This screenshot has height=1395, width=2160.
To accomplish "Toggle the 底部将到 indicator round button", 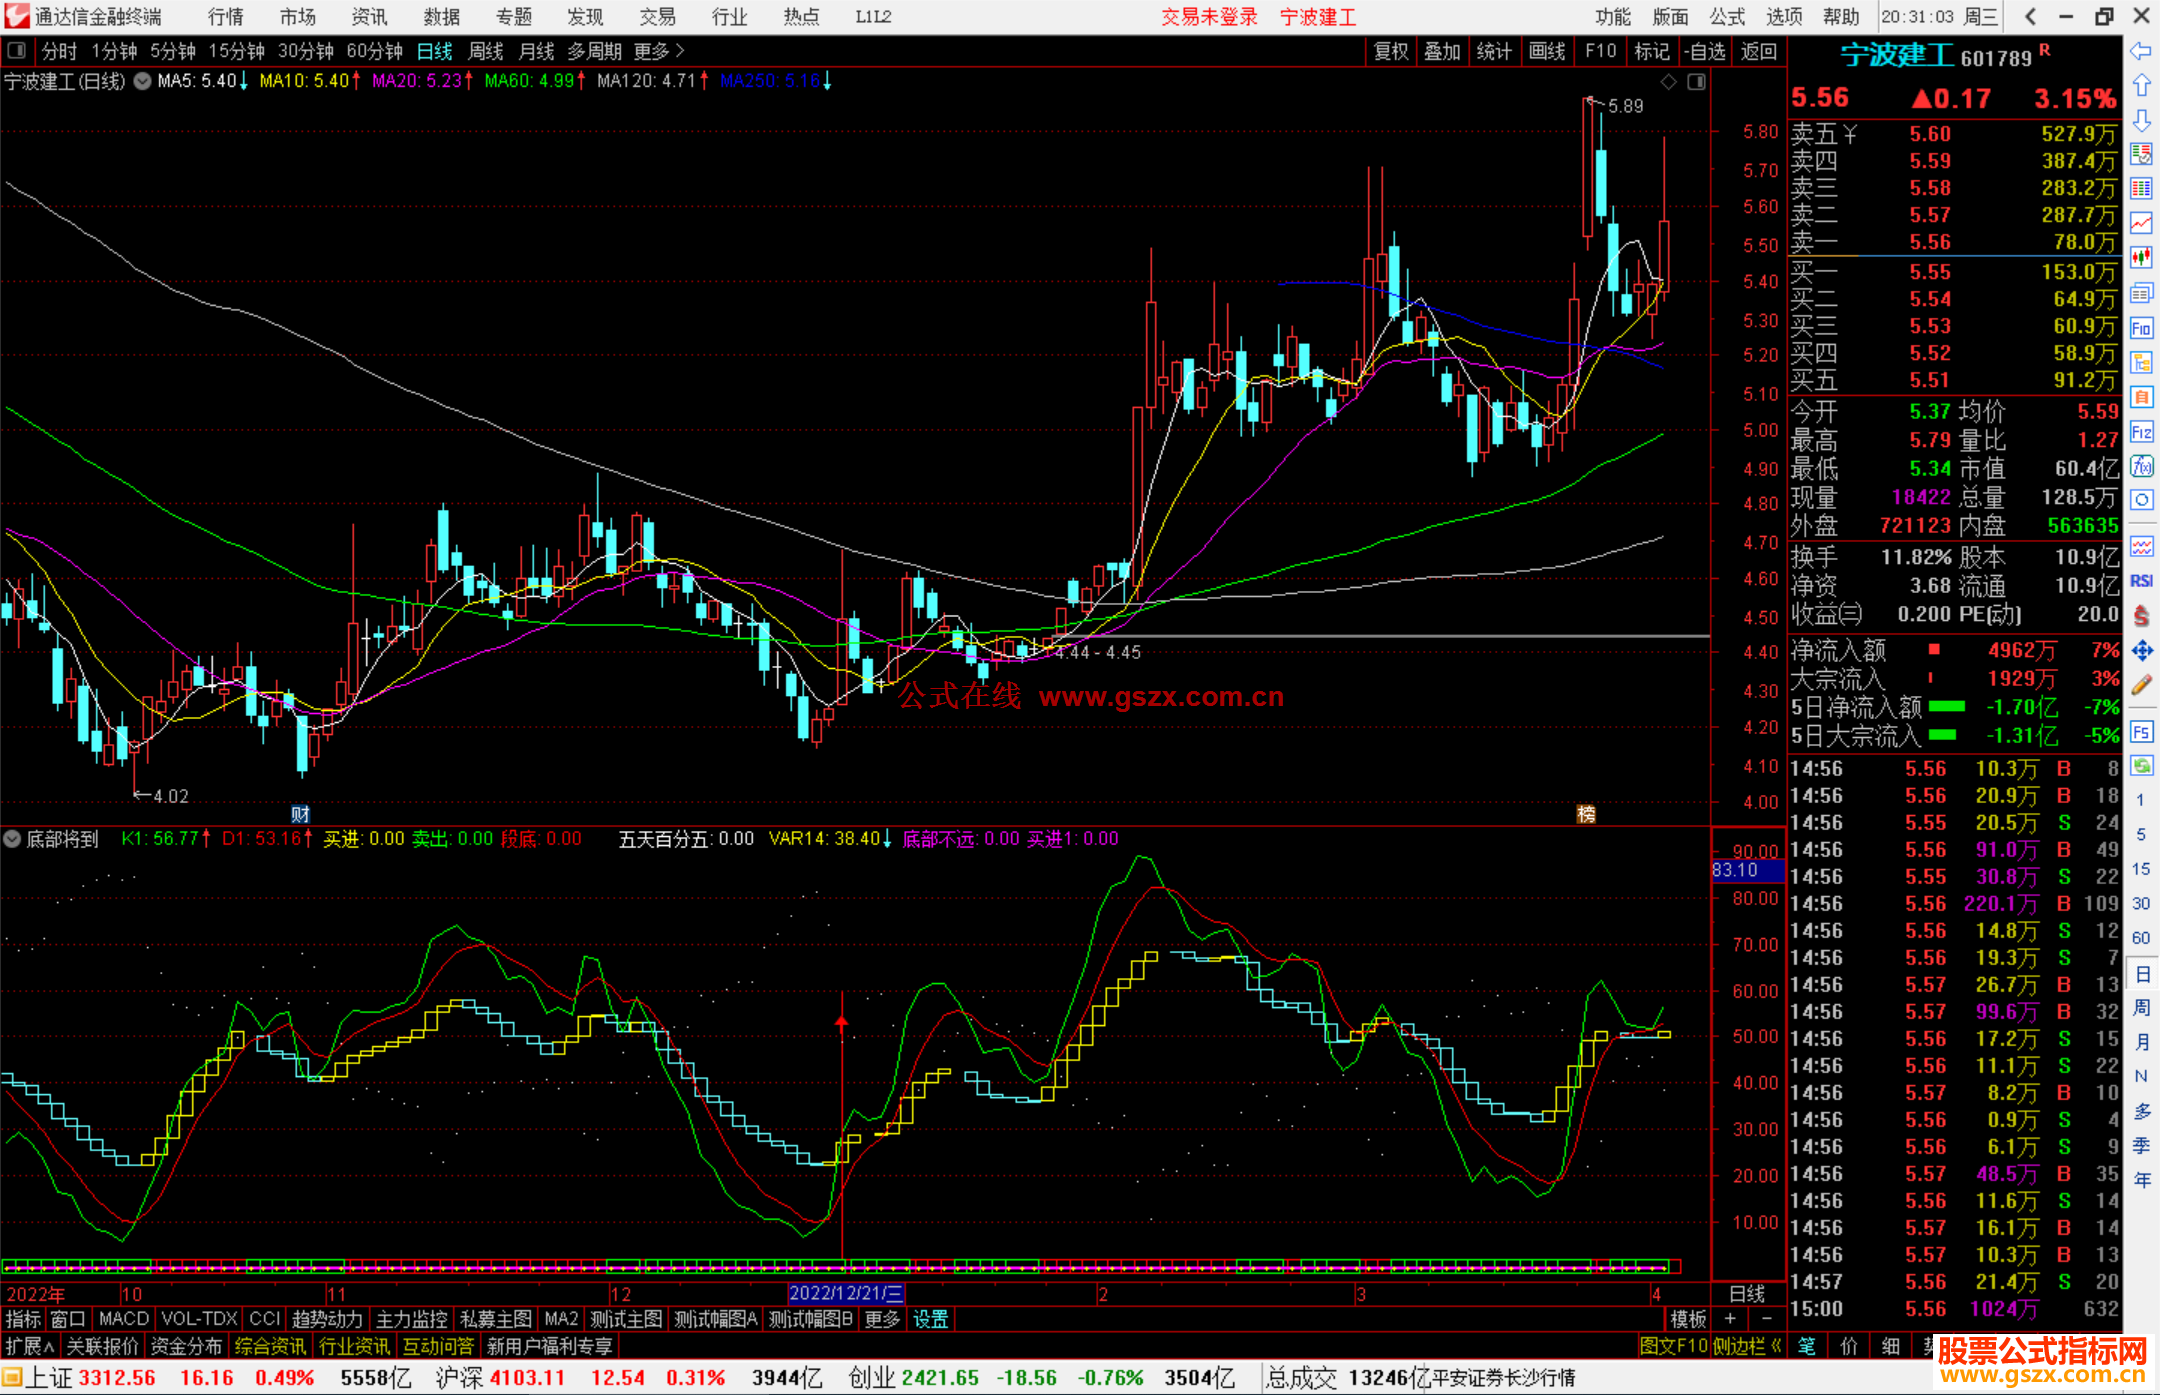I will coord(12,839).
